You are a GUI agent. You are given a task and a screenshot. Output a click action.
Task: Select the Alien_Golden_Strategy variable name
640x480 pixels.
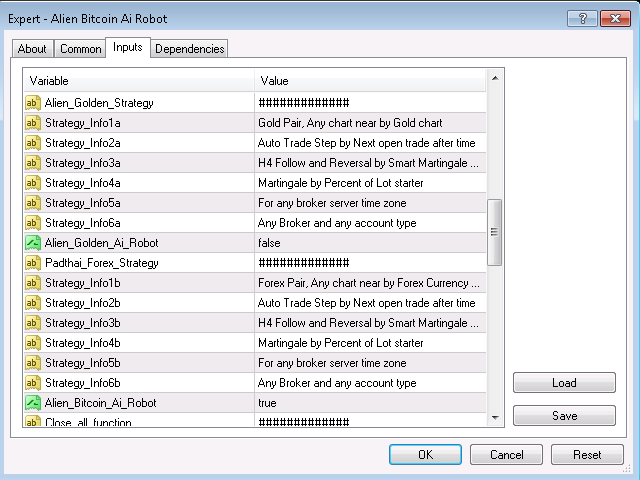[x=99, y=103]
